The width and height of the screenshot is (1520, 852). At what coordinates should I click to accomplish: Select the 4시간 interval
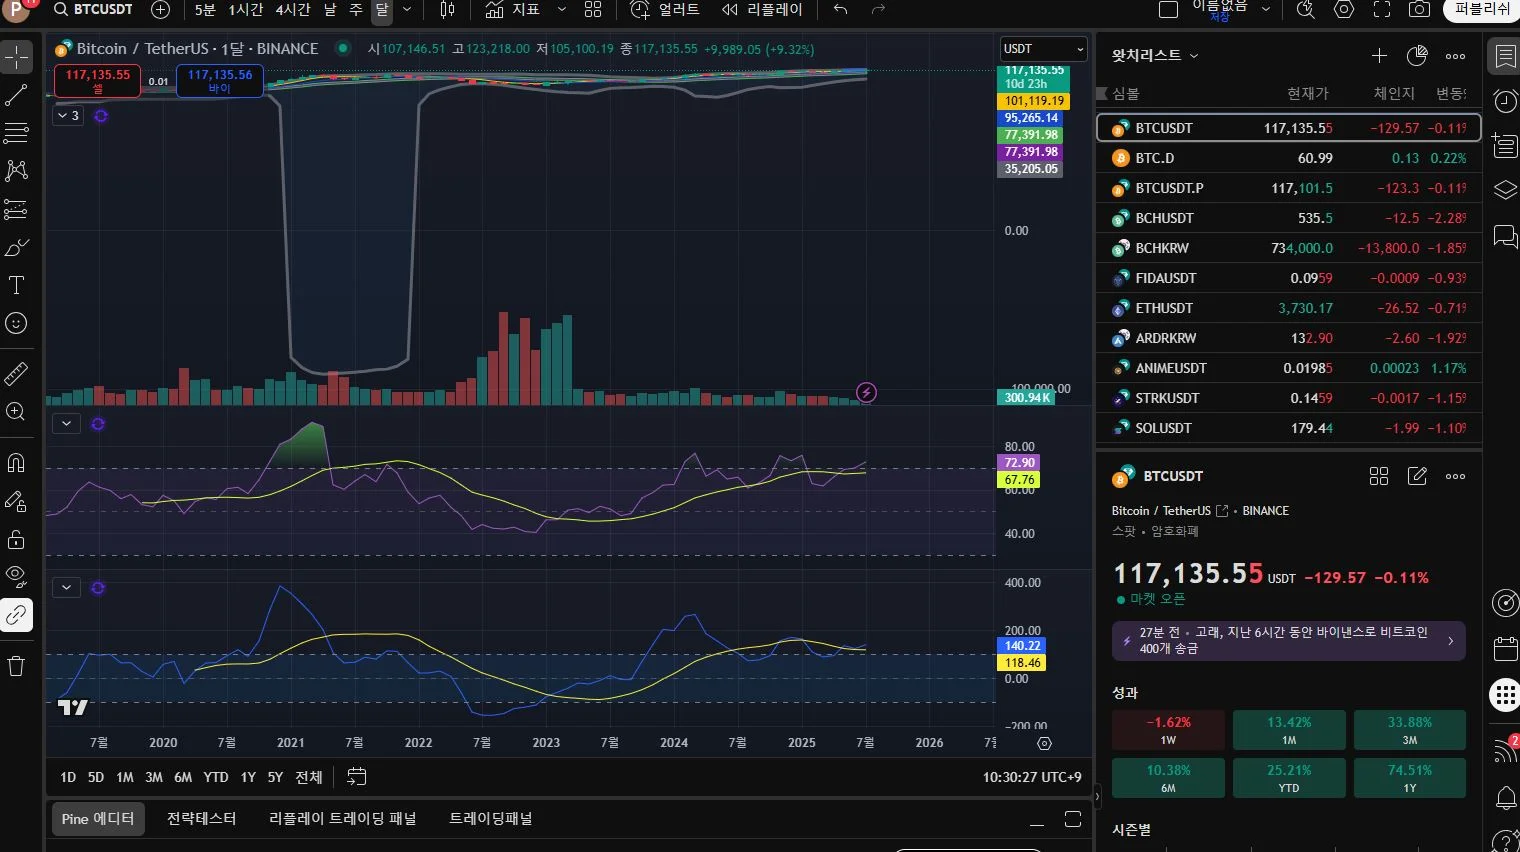click(293, 9)
